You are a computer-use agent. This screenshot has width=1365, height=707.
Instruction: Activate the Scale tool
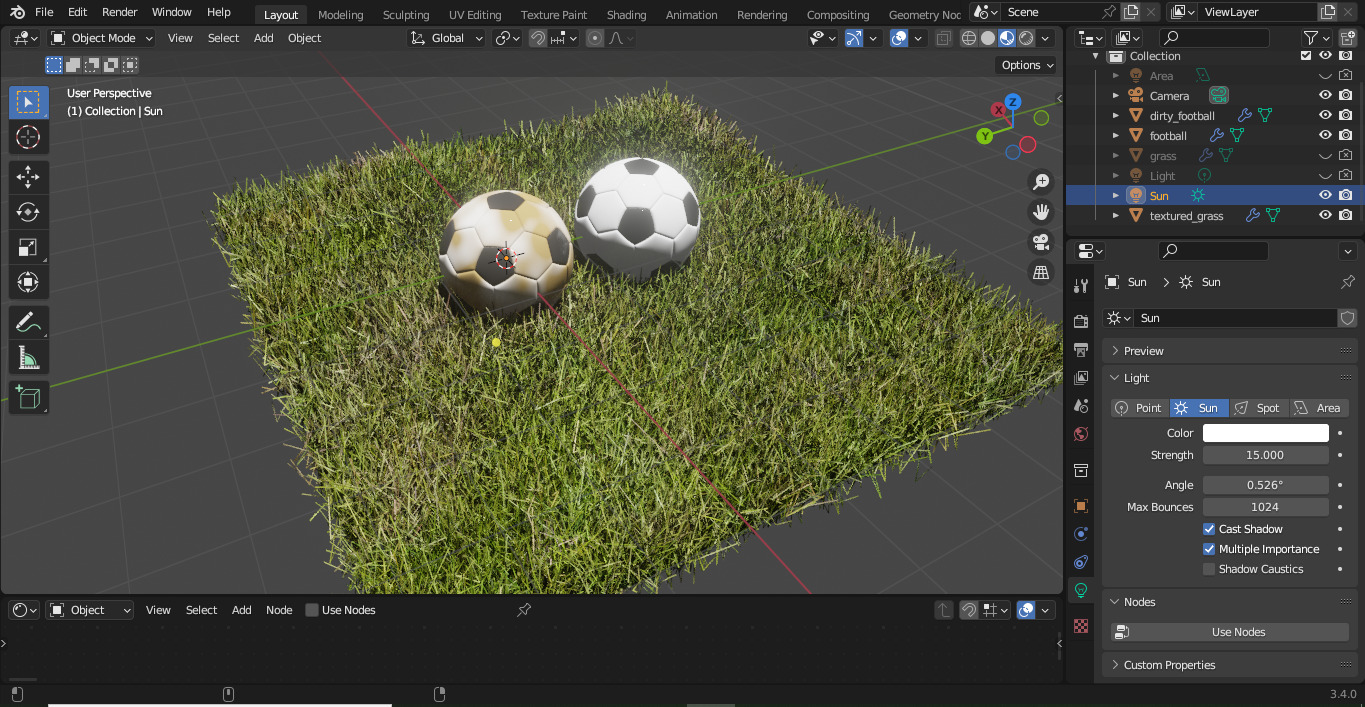click(28, 247)
